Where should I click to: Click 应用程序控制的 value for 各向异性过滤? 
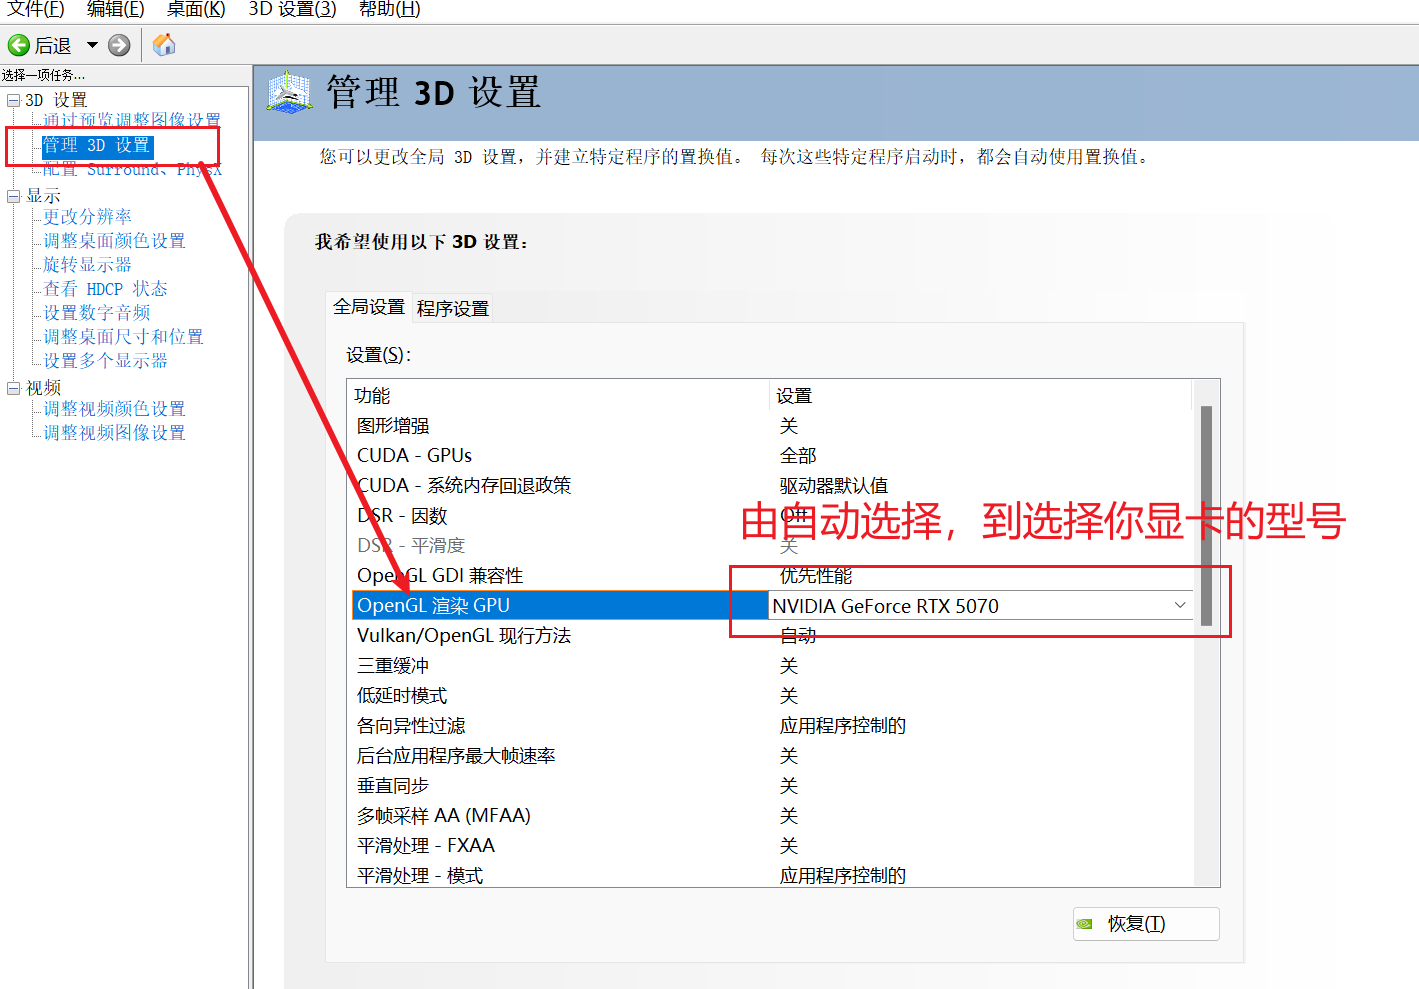click(x=842, y=726)
